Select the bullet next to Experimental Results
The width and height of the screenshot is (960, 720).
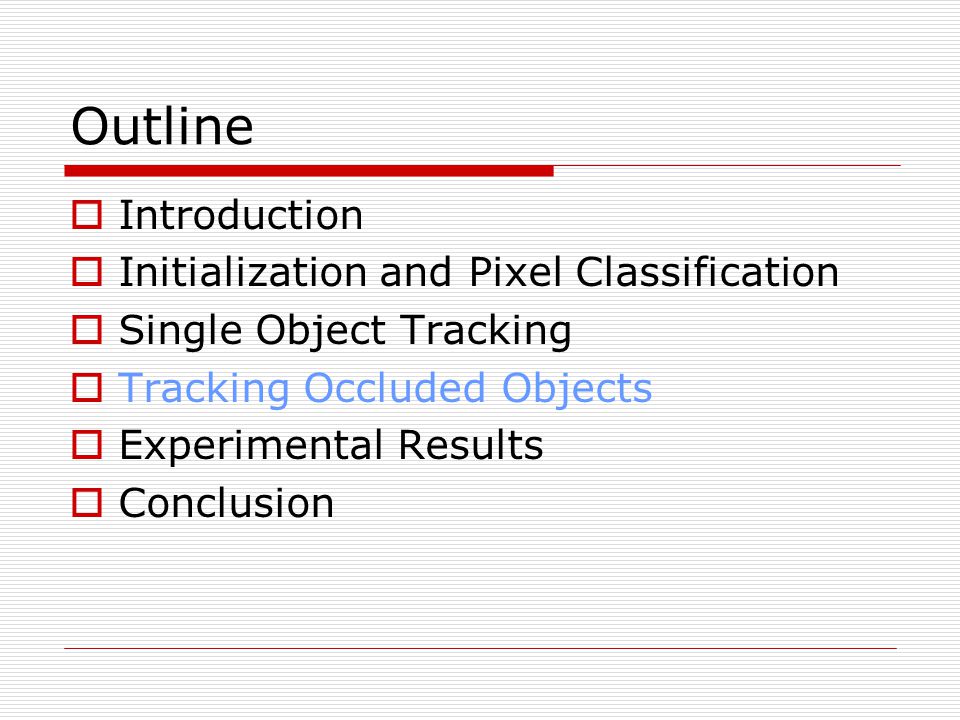coord(87,444)
